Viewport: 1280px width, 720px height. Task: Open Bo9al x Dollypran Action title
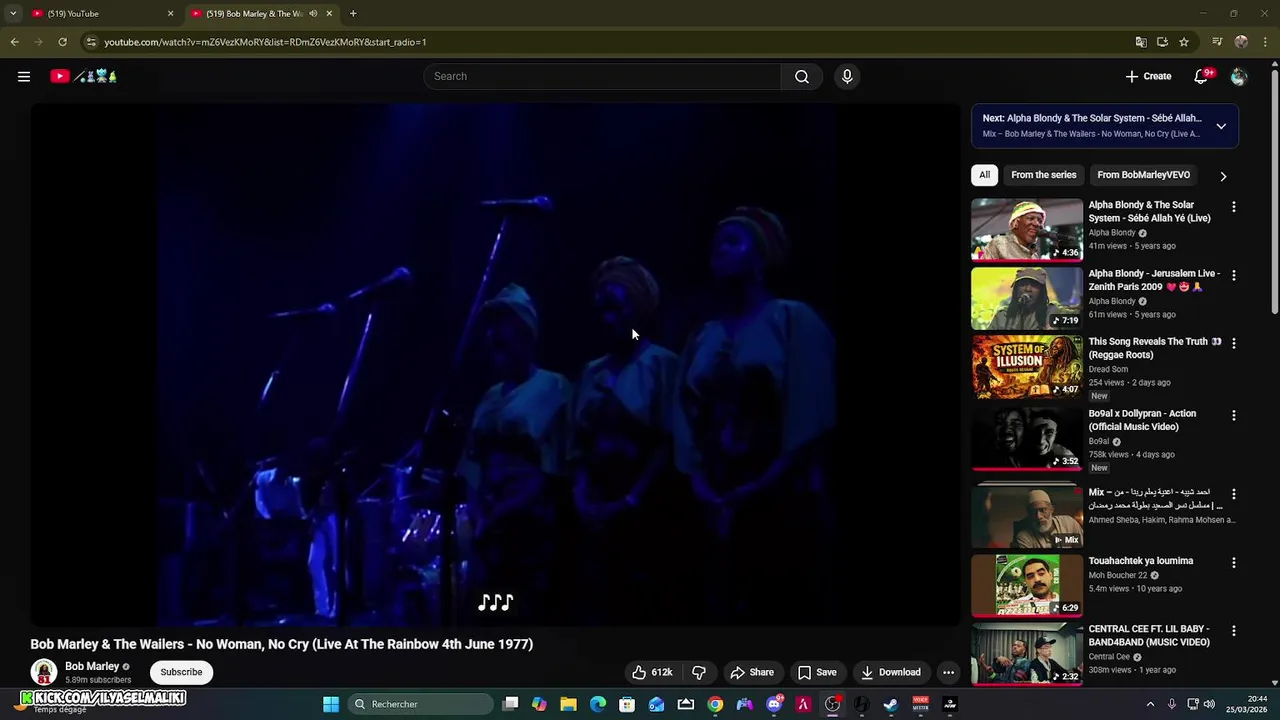(1142, 420)
